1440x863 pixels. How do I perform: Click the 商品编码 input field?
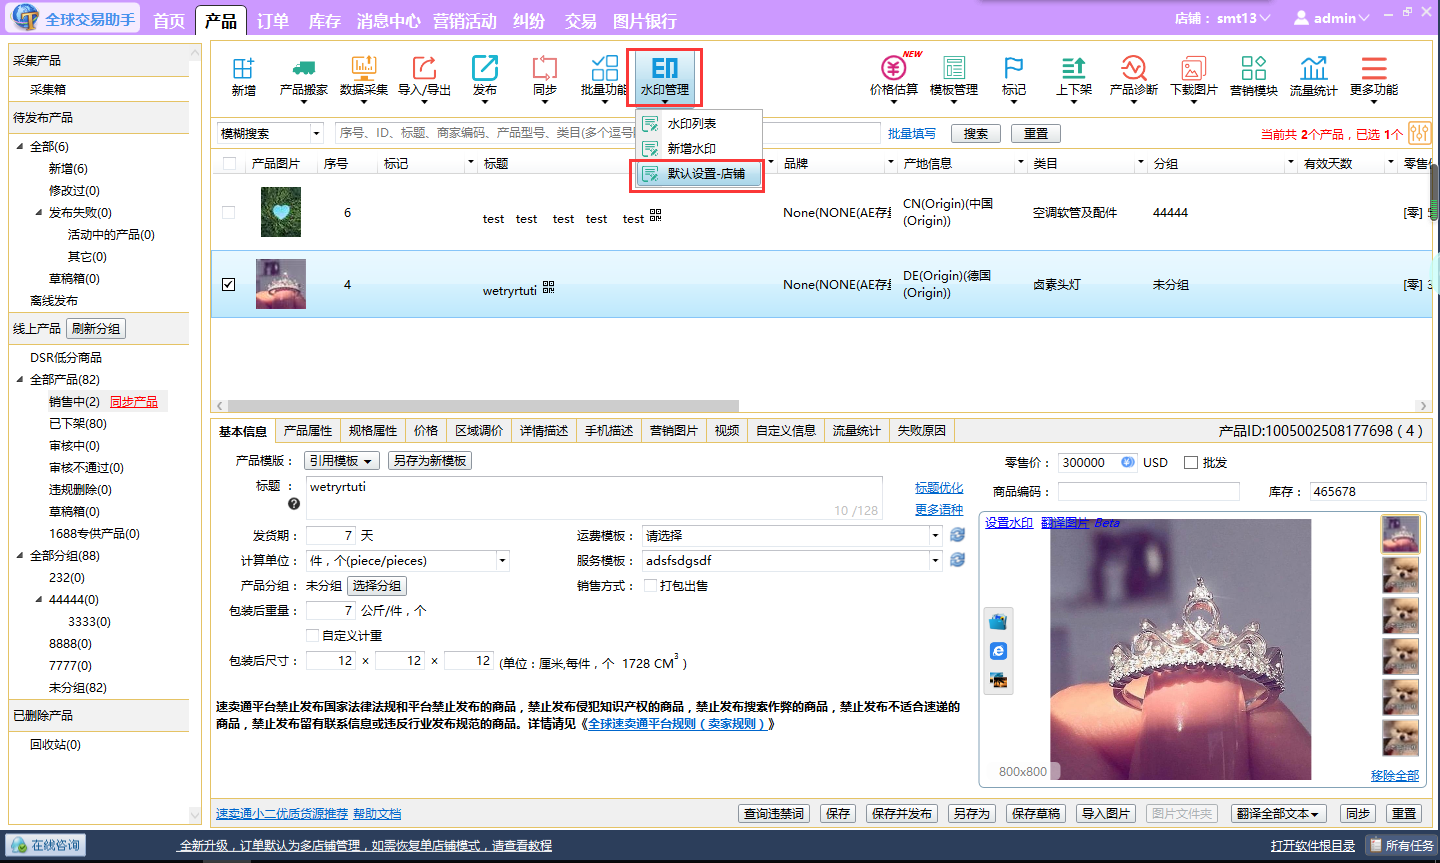point(1149,491)
